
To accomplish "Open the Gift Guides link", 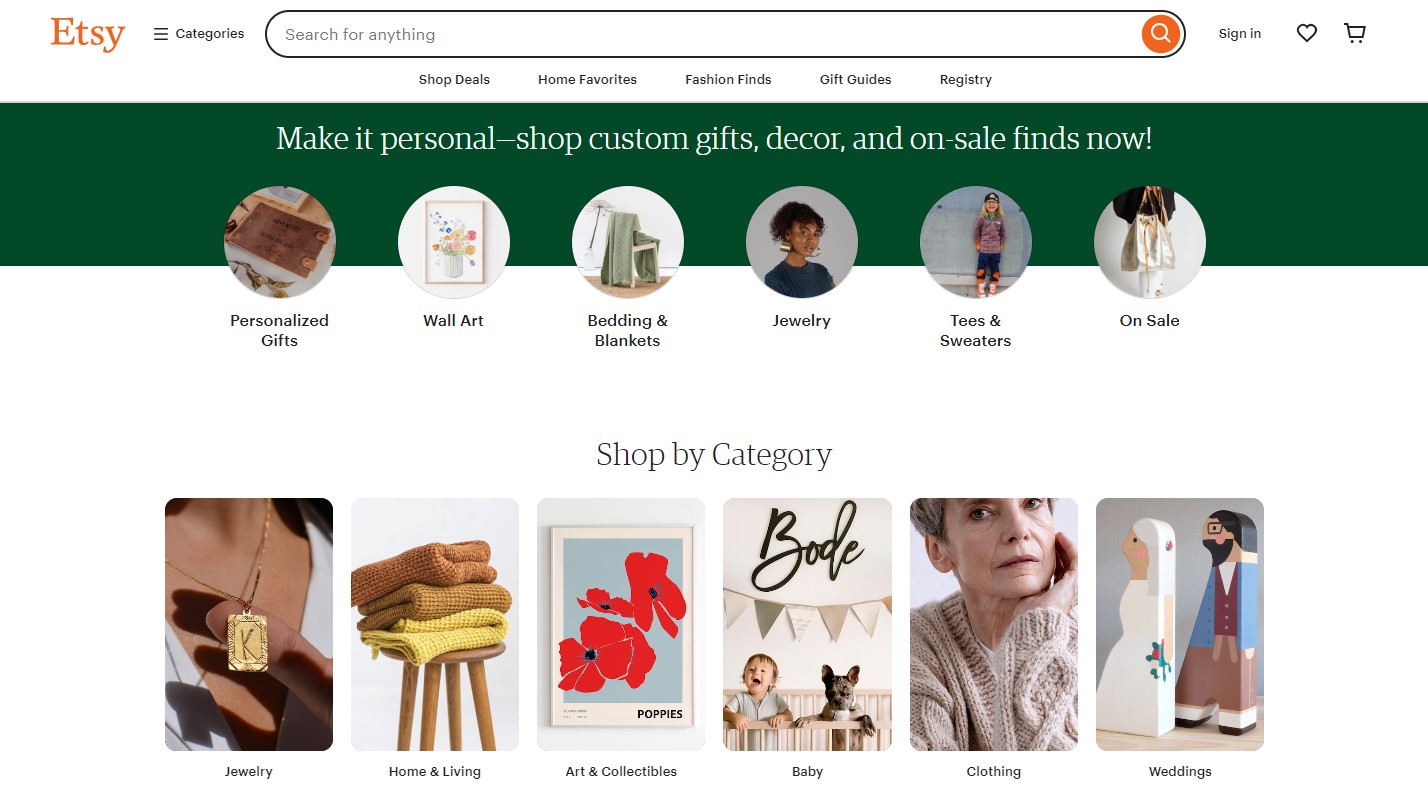I will point(855,80).
